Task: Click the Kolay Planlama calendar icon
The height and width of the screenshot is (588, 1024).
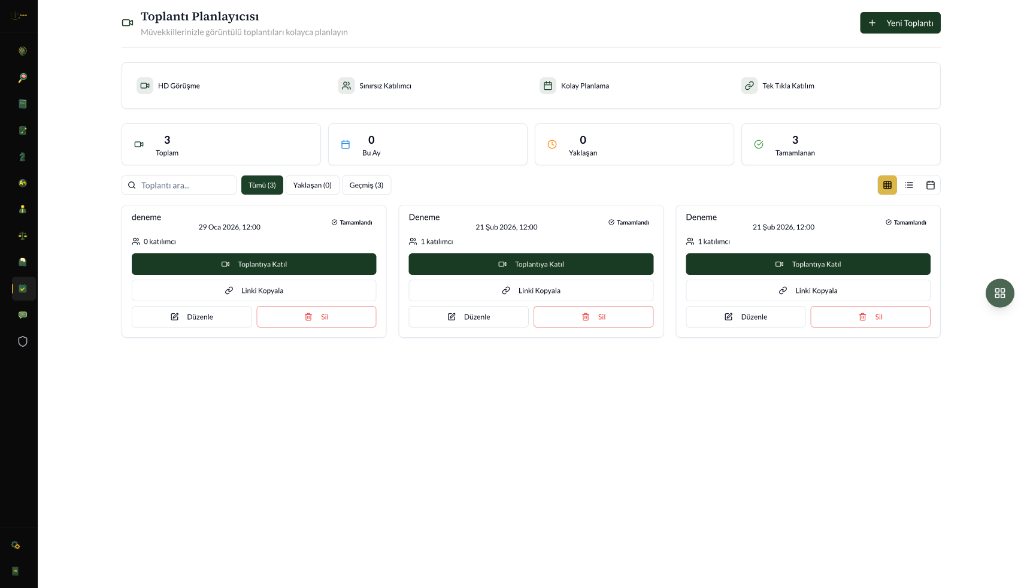Action: click(x=548, y=86)
